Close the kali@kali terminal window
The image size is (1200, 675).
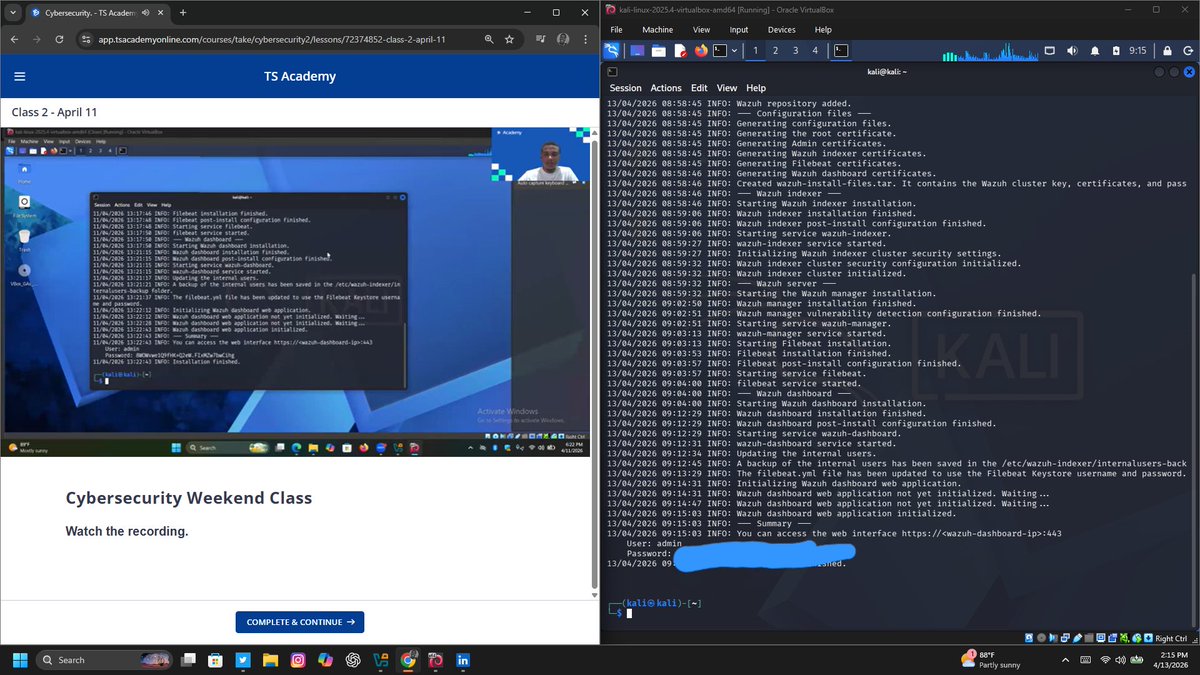(x=1189, y=72)
